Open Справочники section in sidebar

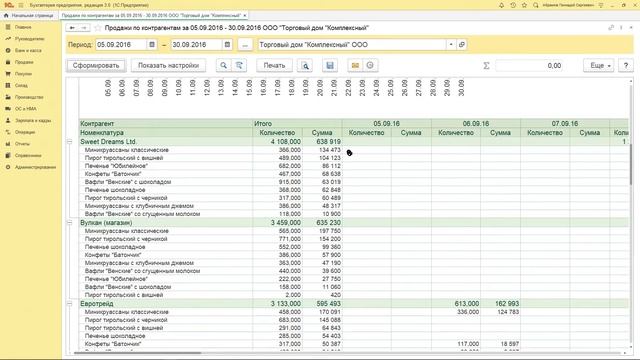coord(28,156)
